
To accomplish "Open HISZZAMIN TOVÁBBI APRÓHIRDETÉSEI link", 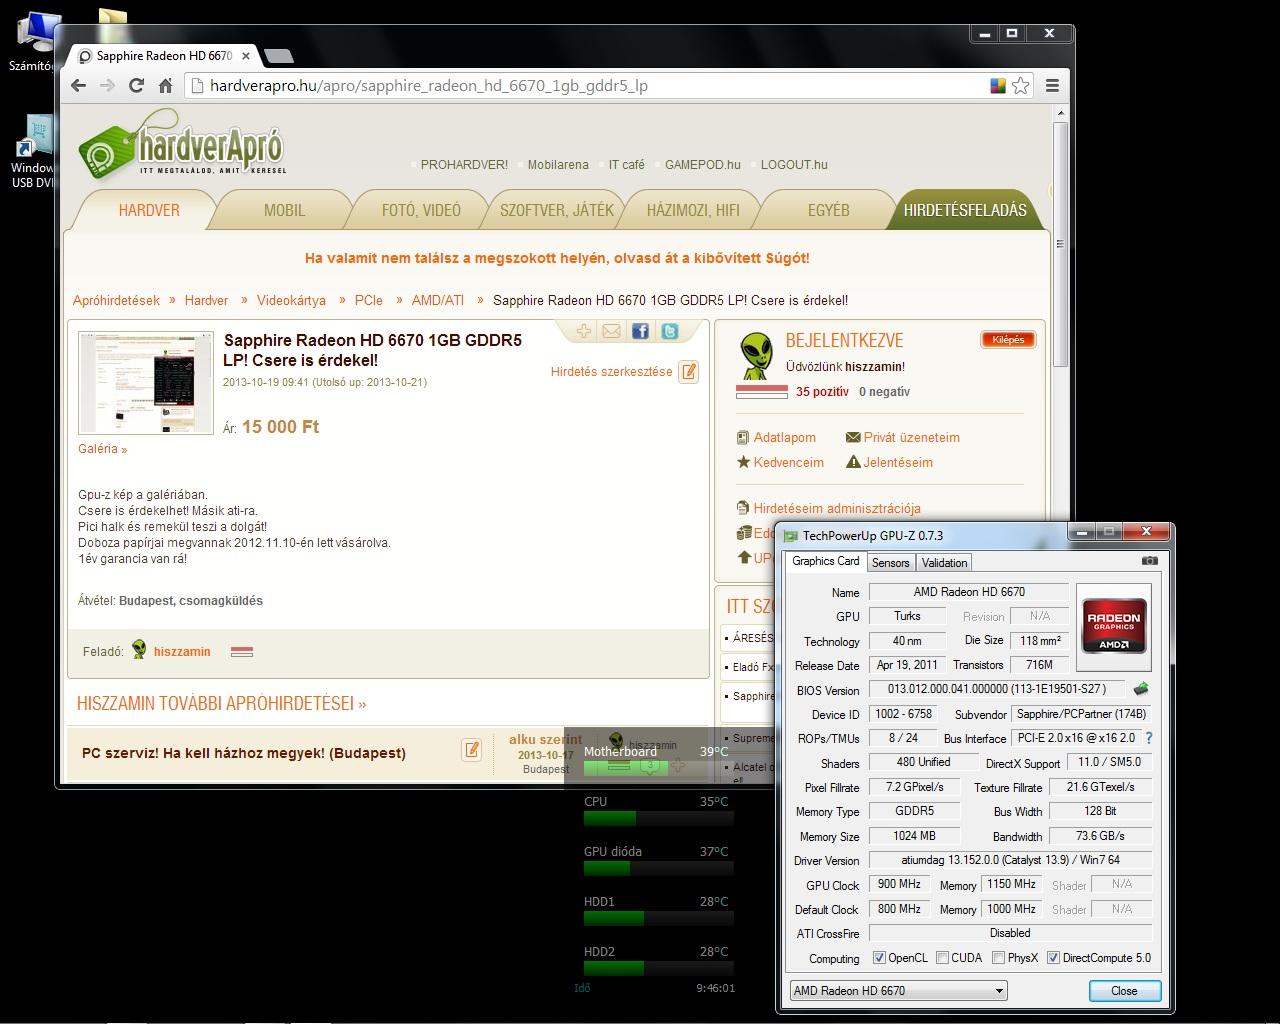I will coord(221,704).
